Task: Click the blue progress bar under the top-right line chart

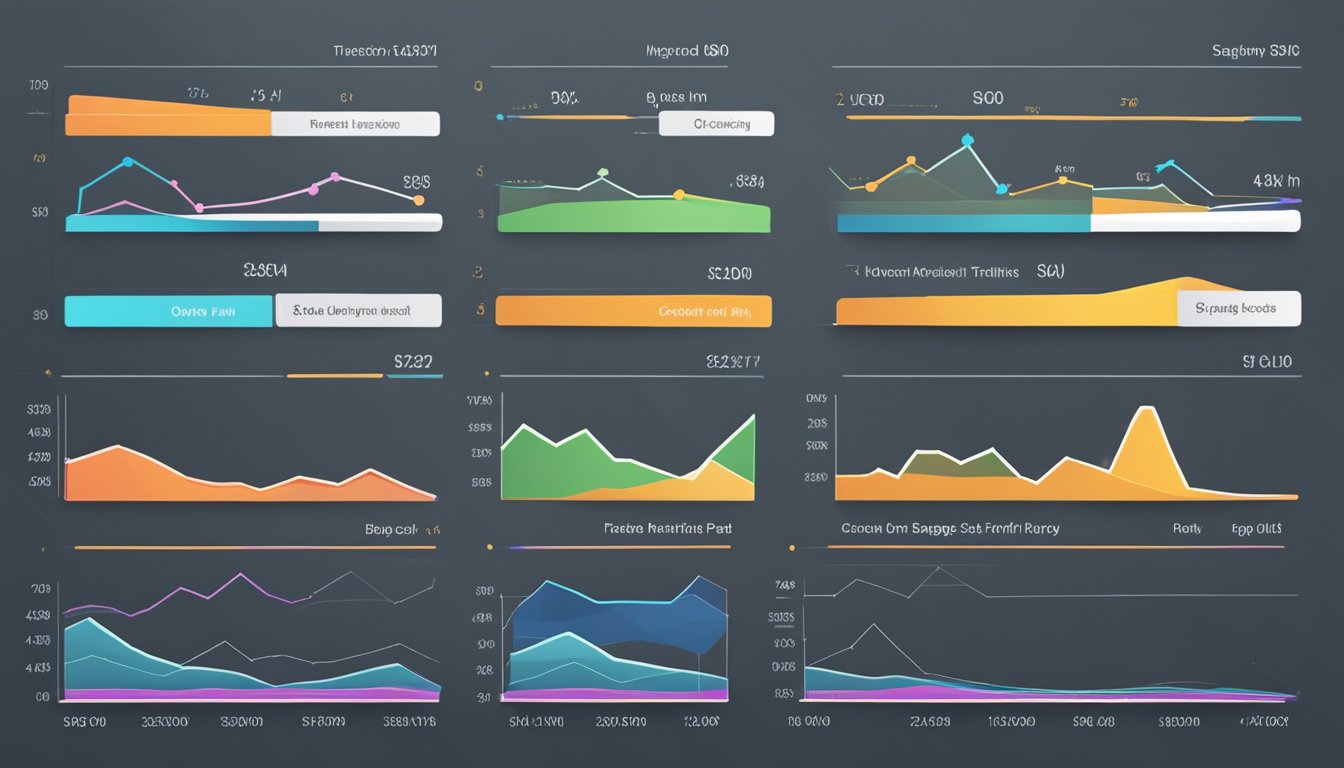Action: click(x=963, y=223)
